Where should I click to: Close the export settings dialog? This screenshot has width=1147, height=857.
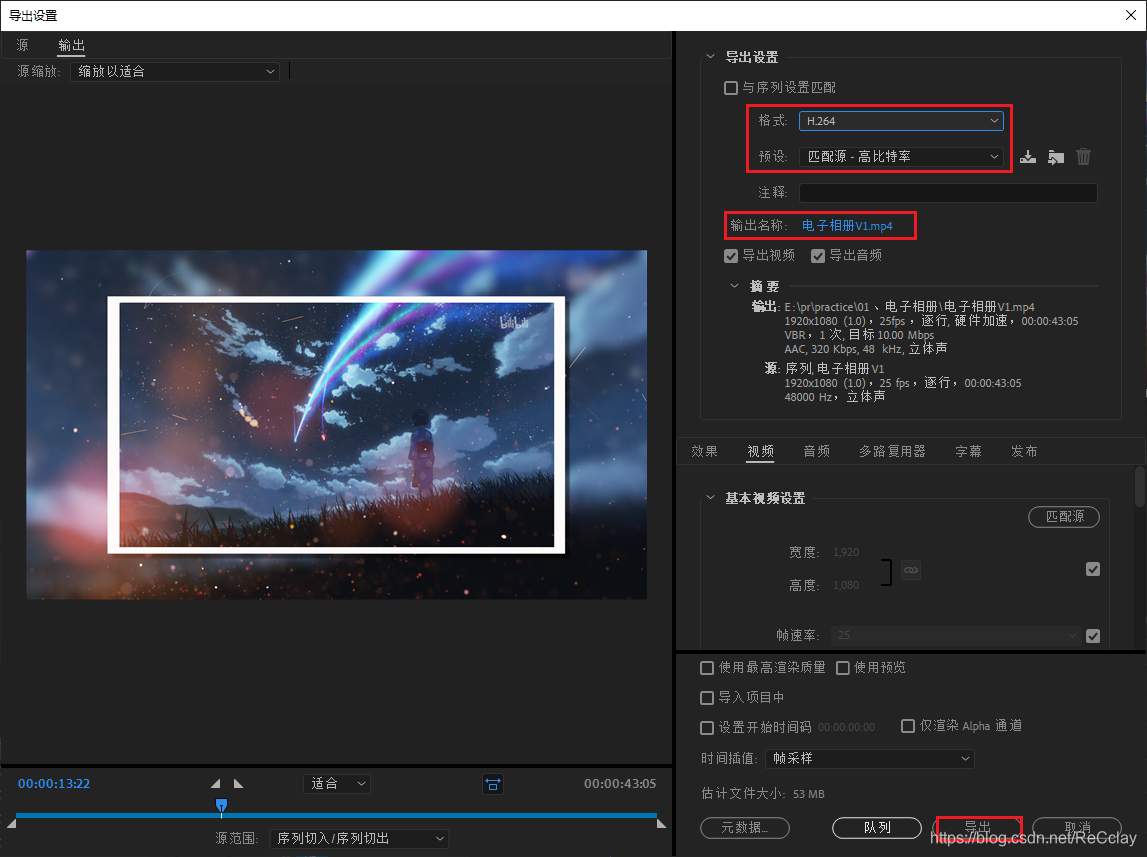[1130, 15]
